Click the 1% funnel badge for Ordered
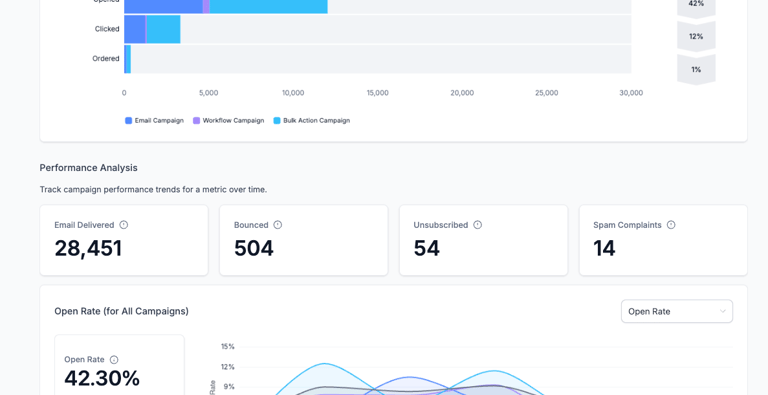 pyautogui.click(x=696, y=70)
